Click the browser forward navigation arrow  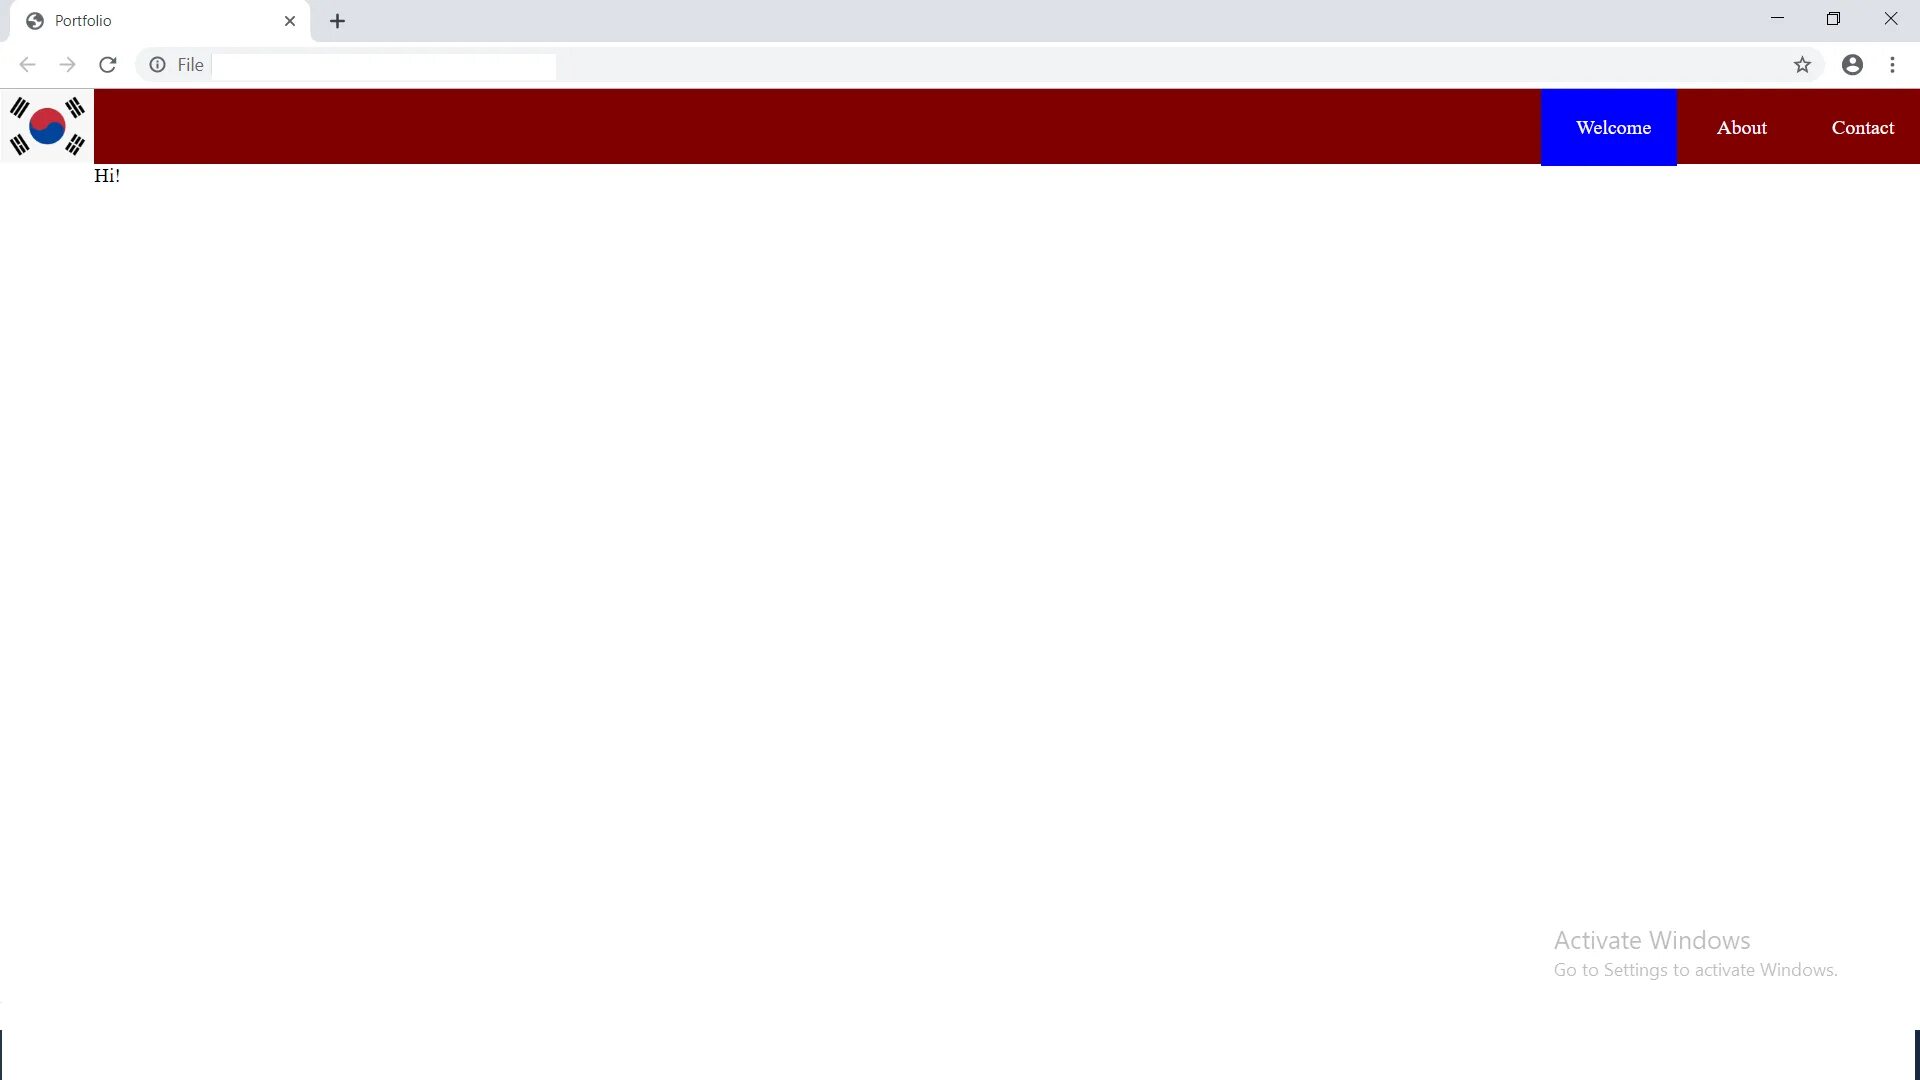pos(67,65)
